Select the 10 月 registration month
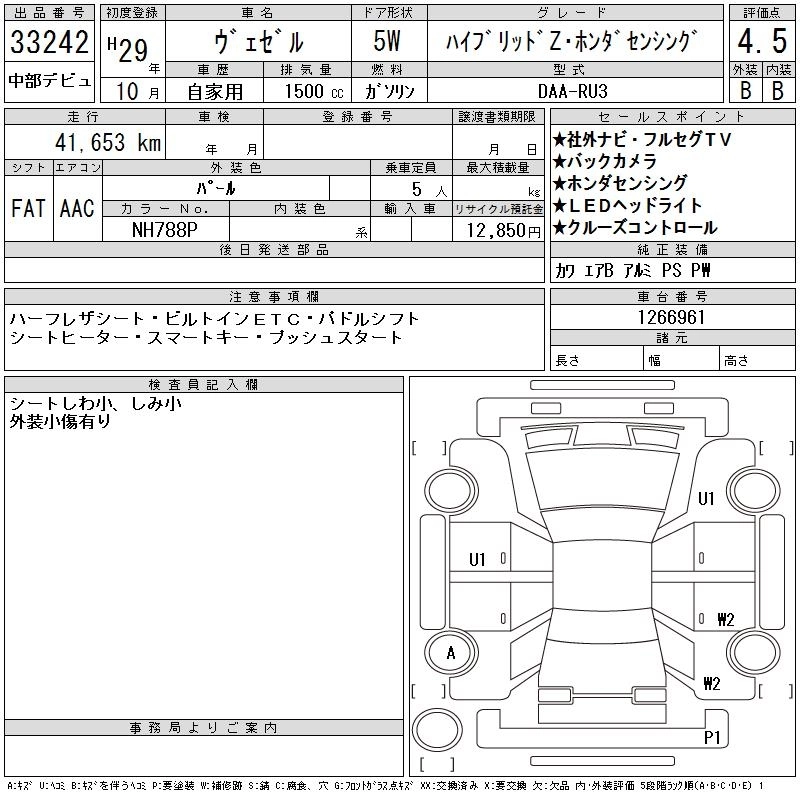The height and width of the screenshot is (800, 800). (x=137, y=91)
